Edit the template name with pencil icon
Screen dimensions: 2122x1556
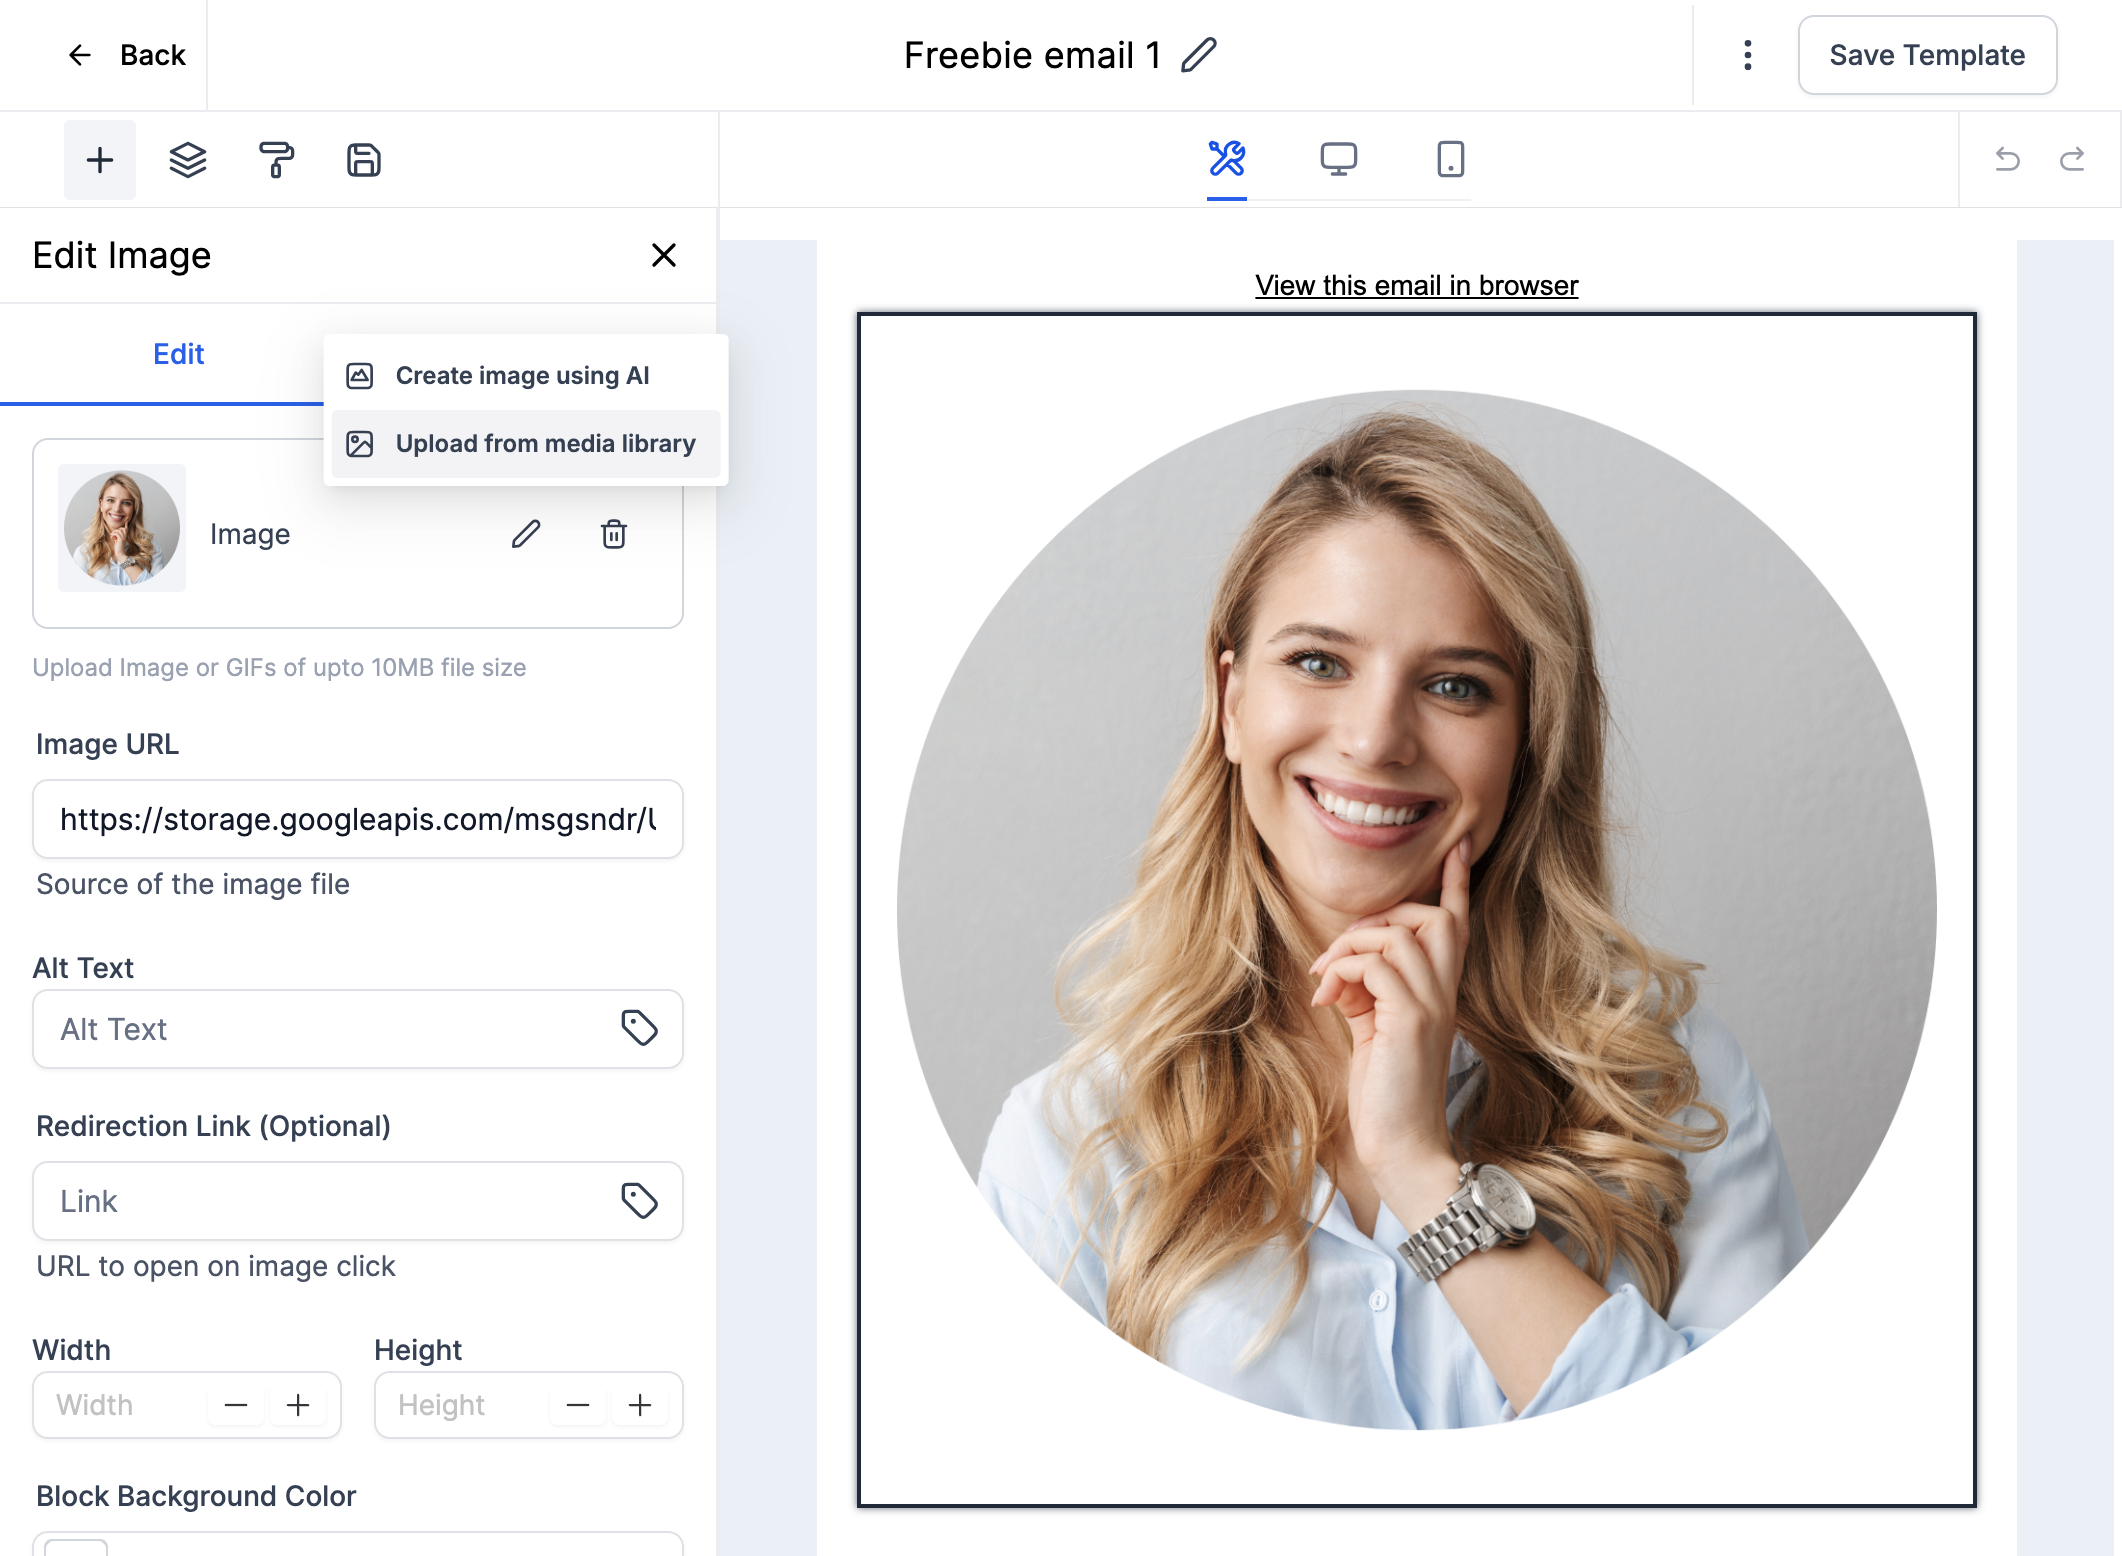[x=1199, y=55]
